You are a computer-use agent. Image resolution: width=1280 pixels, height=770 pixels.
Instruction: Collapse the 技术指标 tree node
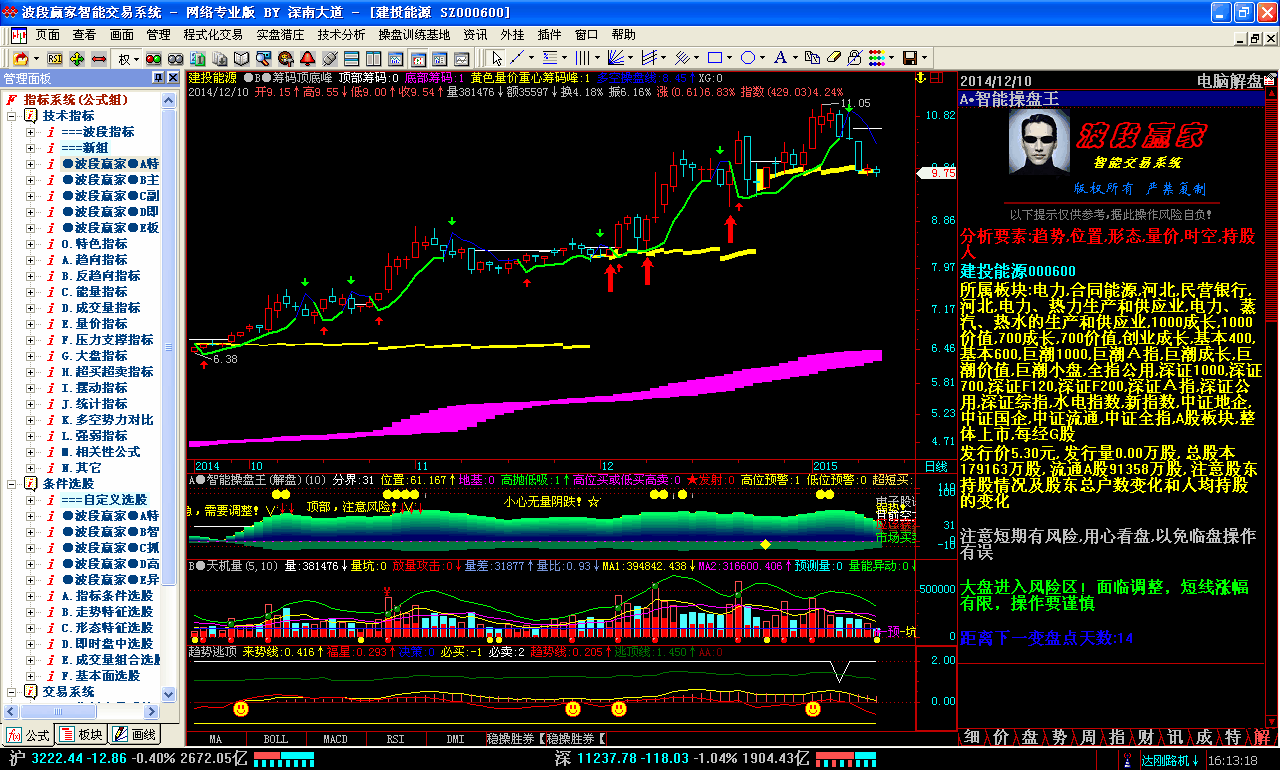(x=11, y=116)
